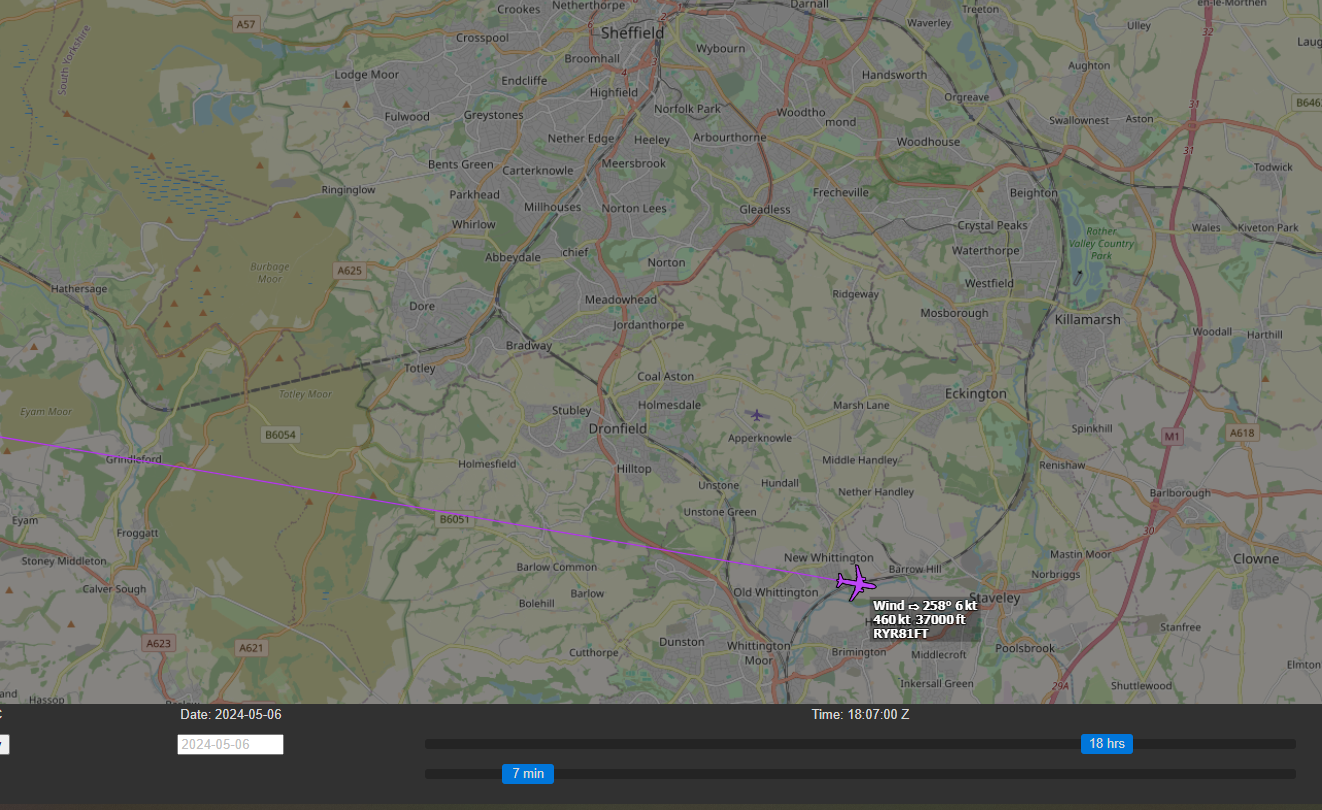This screenshot has height=810, width=1322.
Task: Click the Dronfield town label
Action: click(617, 428)
